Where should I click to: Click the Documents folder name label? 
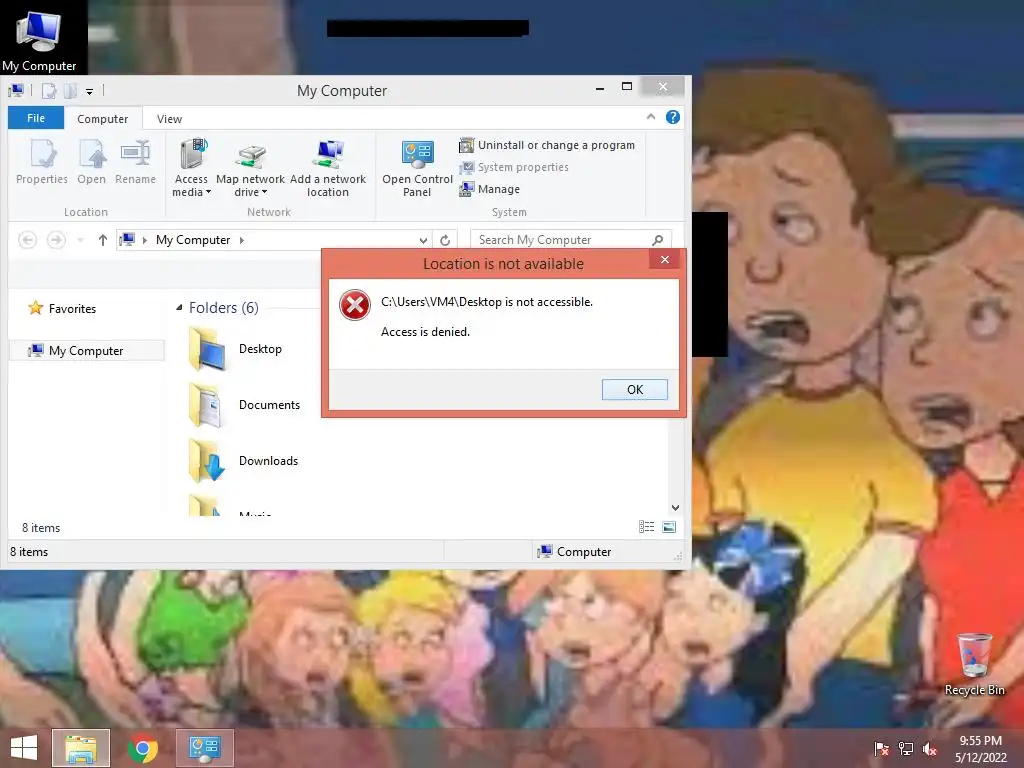click(x=269, y=405)
